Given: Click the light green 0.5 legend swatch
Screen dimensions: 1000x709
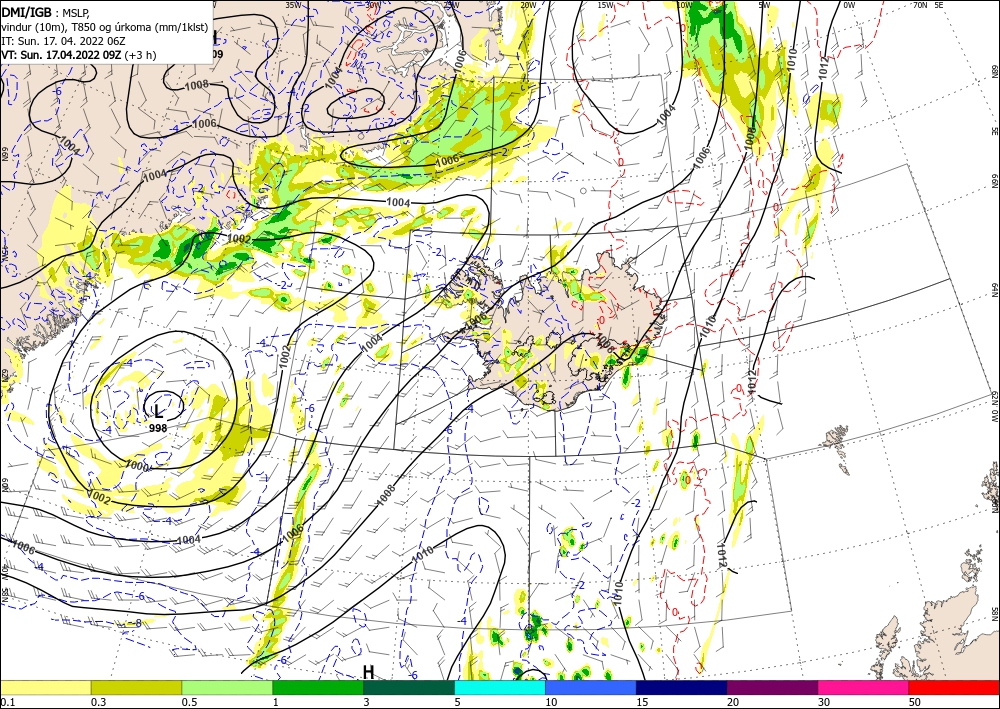Looking at the screenshot, I should tap(227, 687).
